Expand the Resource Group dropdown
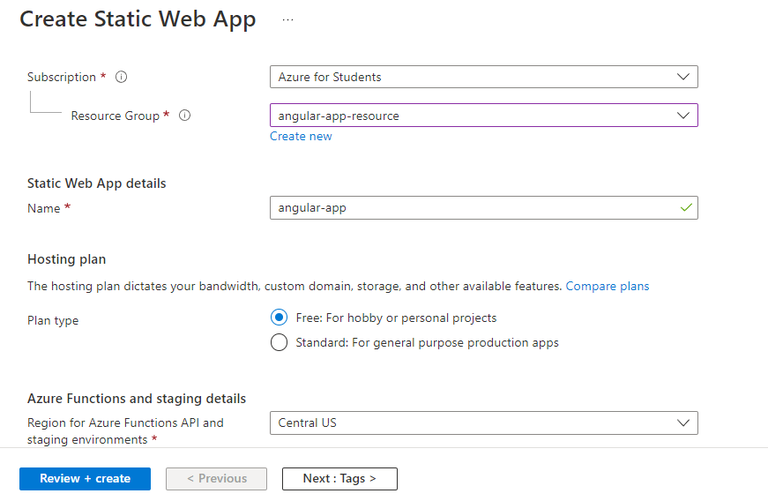The width and height of the screenshot is (768, 501). (483, 116)
